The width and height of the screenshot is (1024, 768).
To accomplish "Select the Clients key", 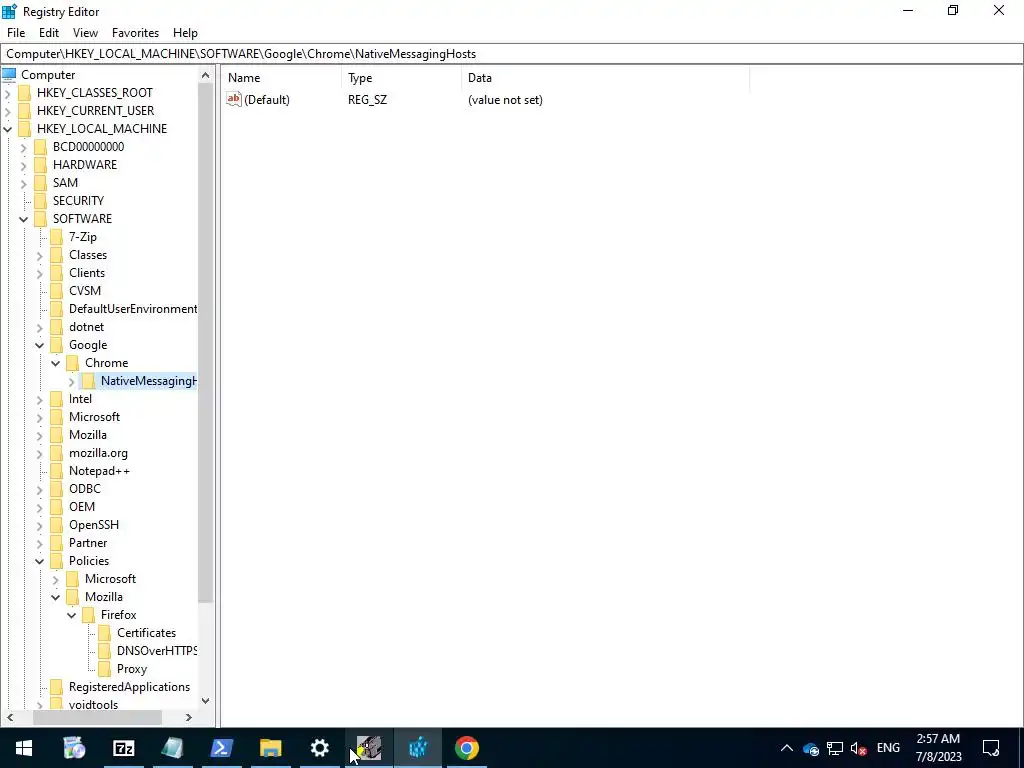I will 87,273.
